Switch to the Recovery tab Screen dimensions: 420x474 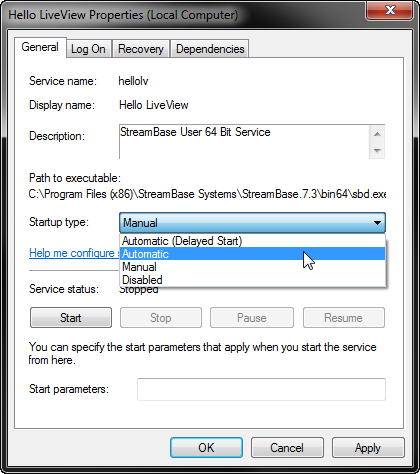tap(141, 49)
